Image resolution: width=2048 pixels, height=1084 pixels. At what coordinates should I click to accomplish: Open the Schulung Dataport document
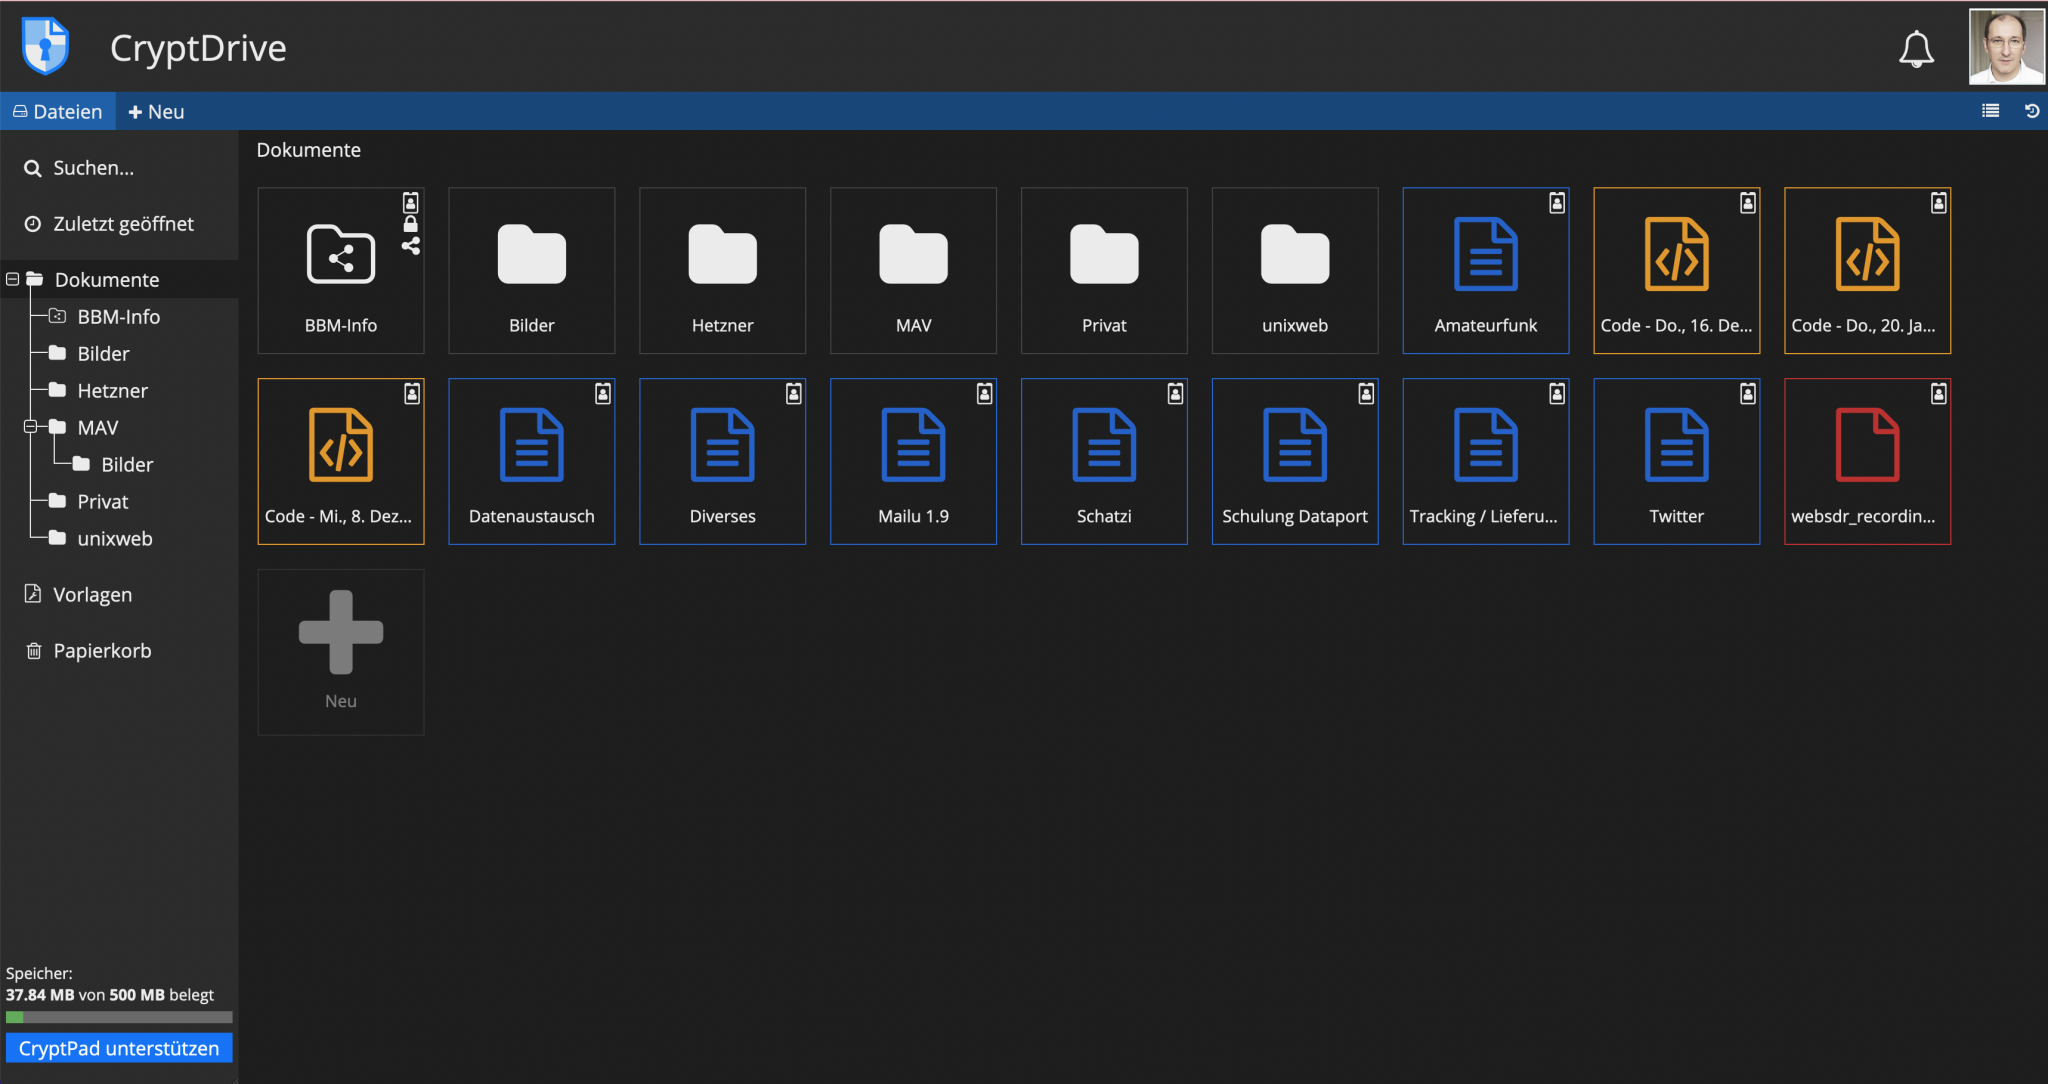click(1295, 462)
